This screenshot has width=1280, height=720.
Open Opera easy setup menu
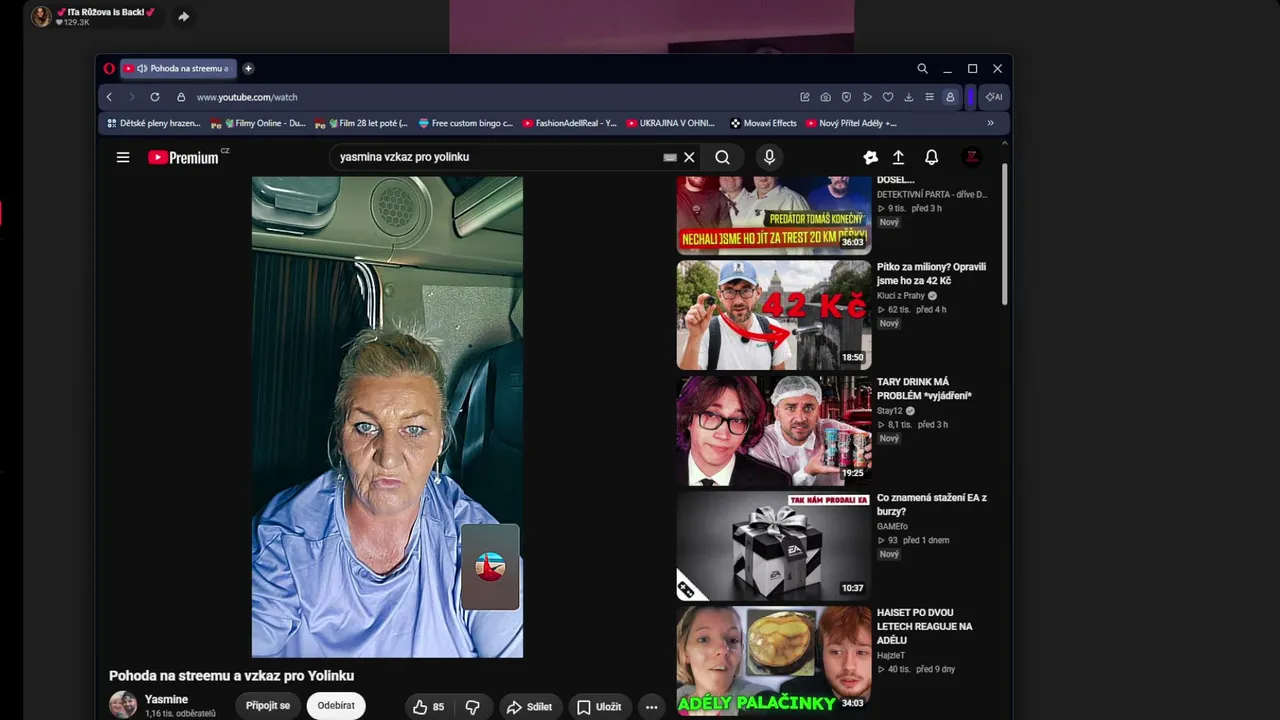[929, 97]
